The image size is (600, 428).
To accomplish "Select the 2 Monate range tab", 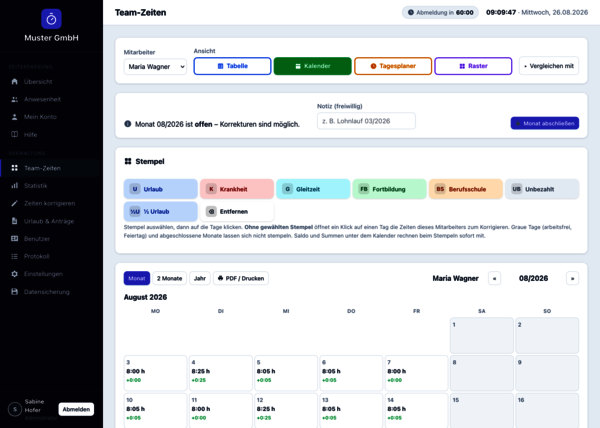I will (170, 278).
